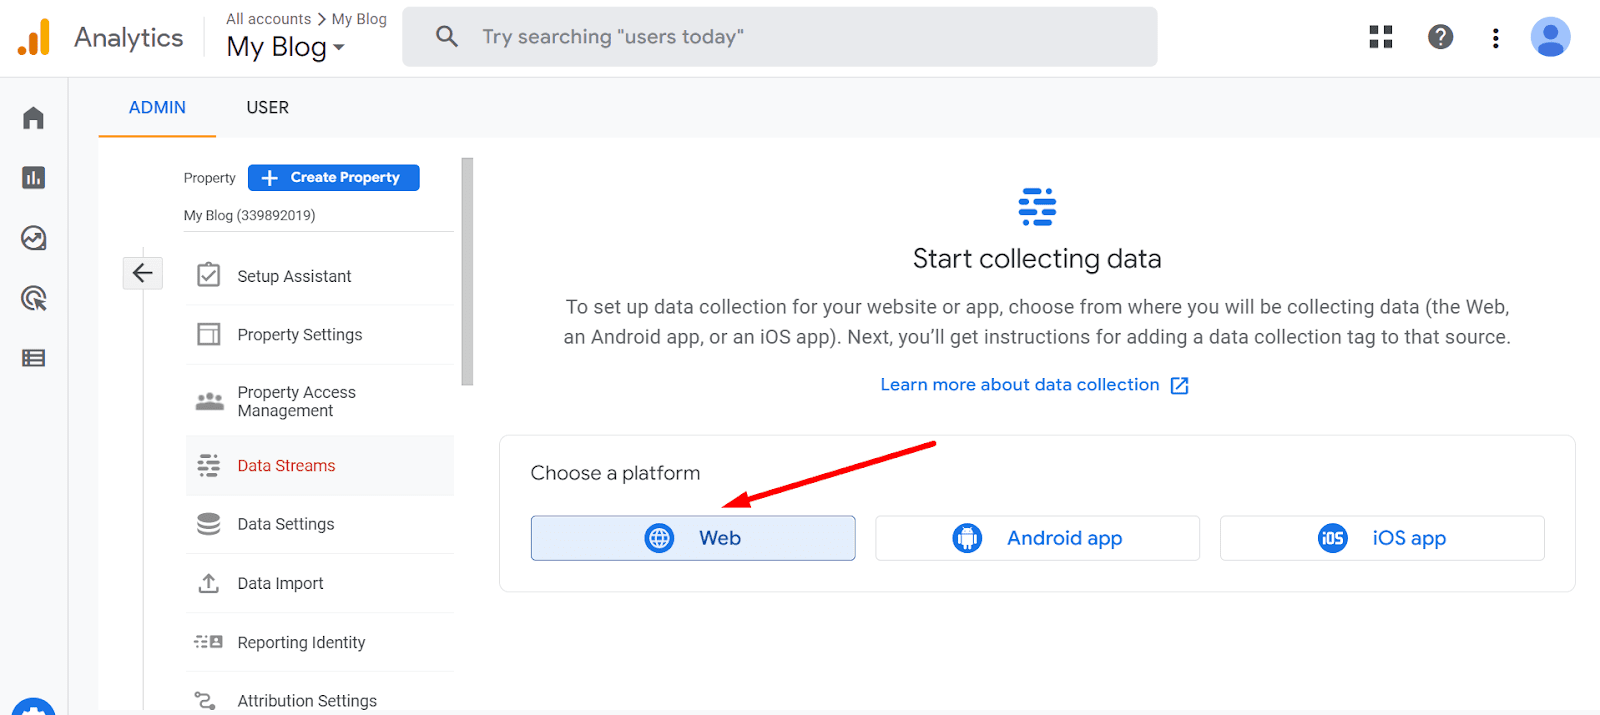This screenshot has width=1600, height=715.
Task: Choose the Web platform button
Action: (693, 538)
